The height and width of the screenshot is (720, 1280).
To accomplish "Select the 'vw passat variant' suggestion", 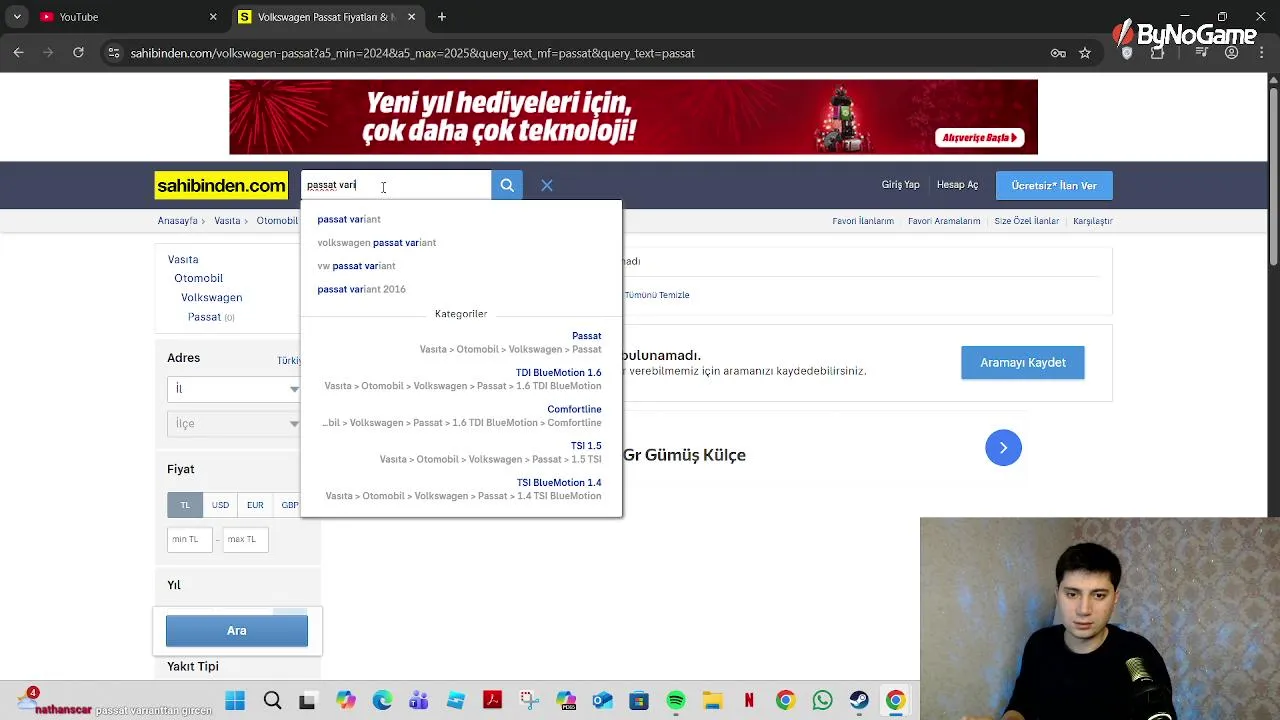I will (x=356, y=266).
